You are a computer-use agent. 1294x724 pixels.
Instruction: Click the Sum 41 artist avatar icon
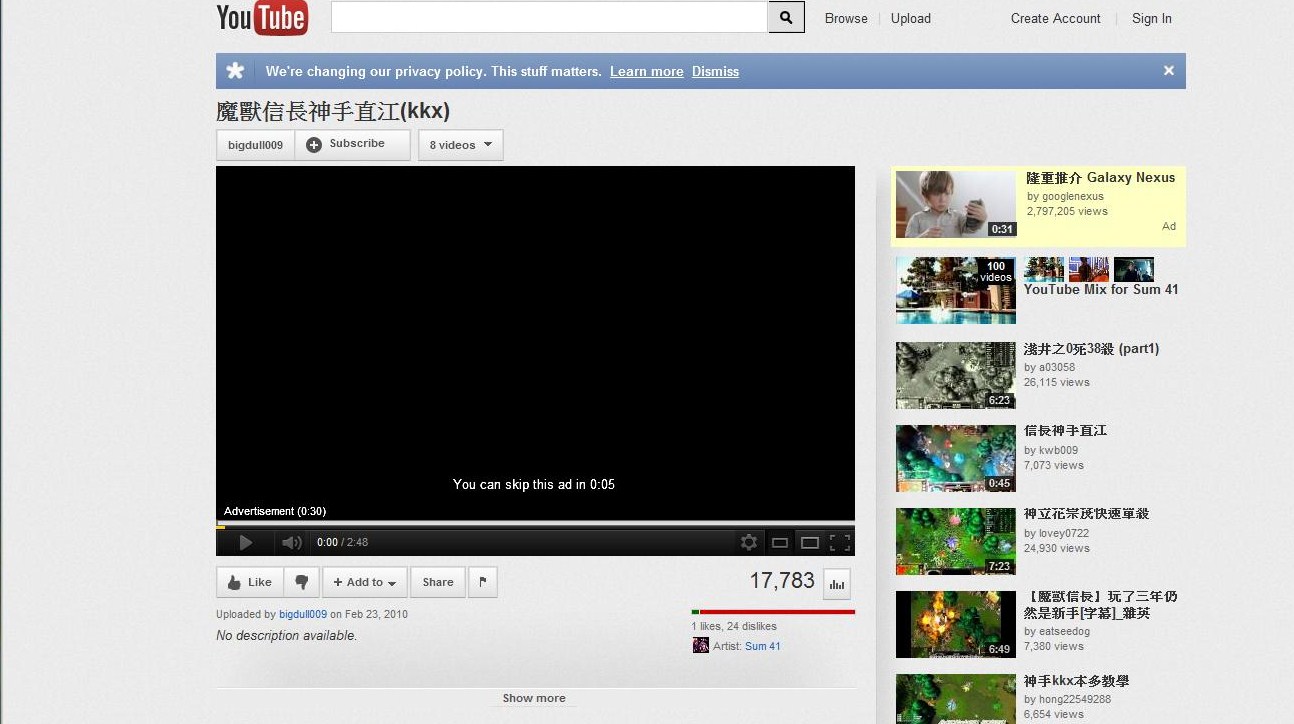pyautogui.click(x=701, y=646)
